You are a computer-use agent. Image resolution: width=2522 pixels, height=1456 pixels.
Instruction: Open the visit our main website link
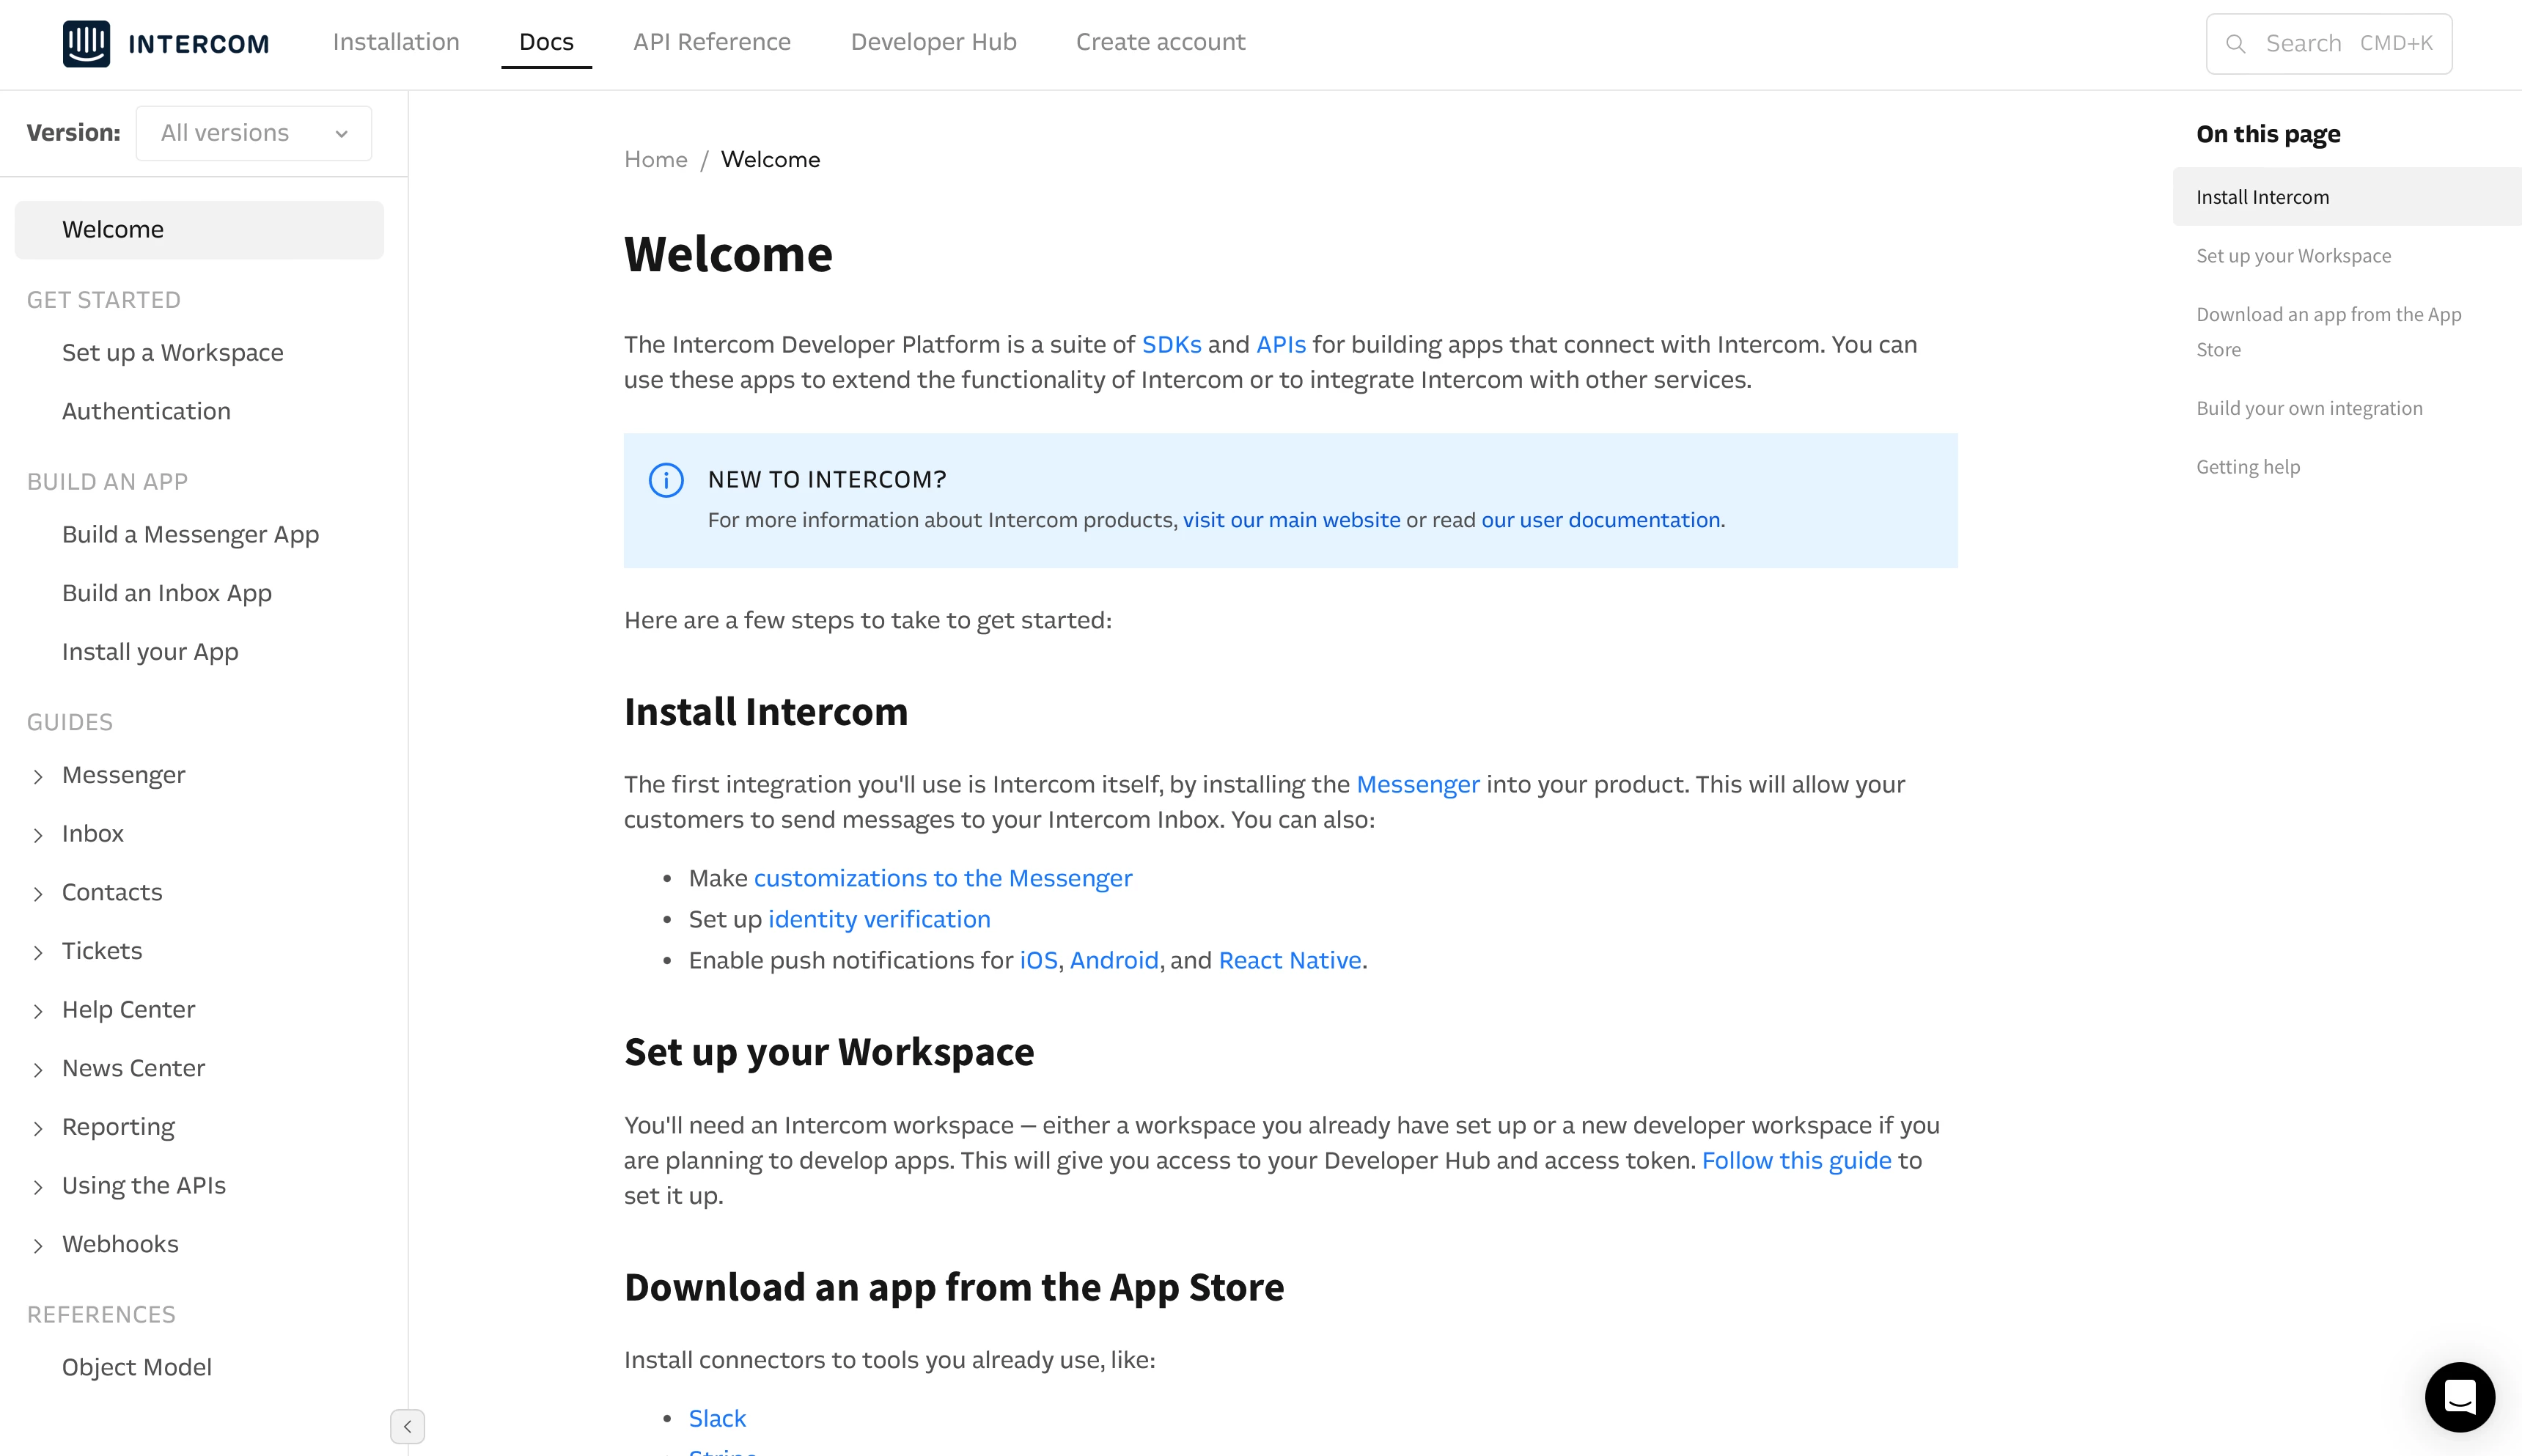pyautogui.click(x=1292, y=520)
